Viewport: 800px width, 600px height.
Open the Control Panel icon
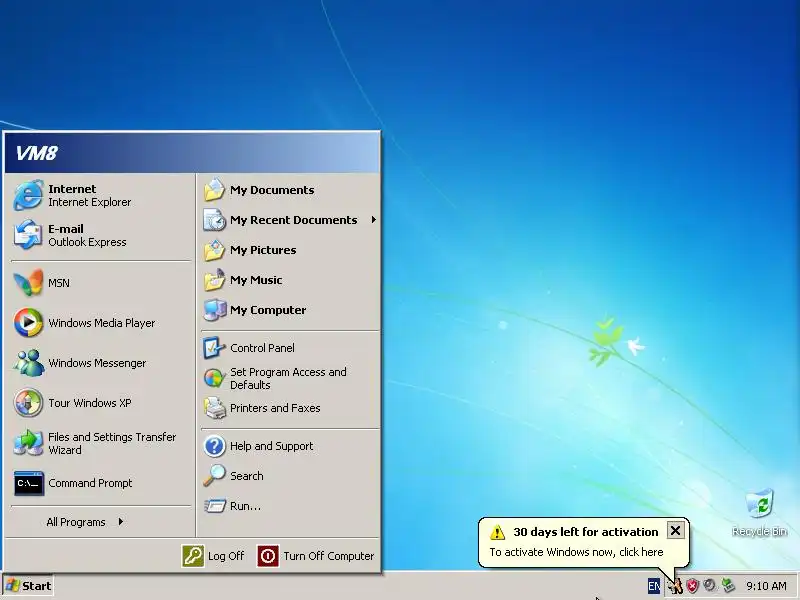pos(214,348)
